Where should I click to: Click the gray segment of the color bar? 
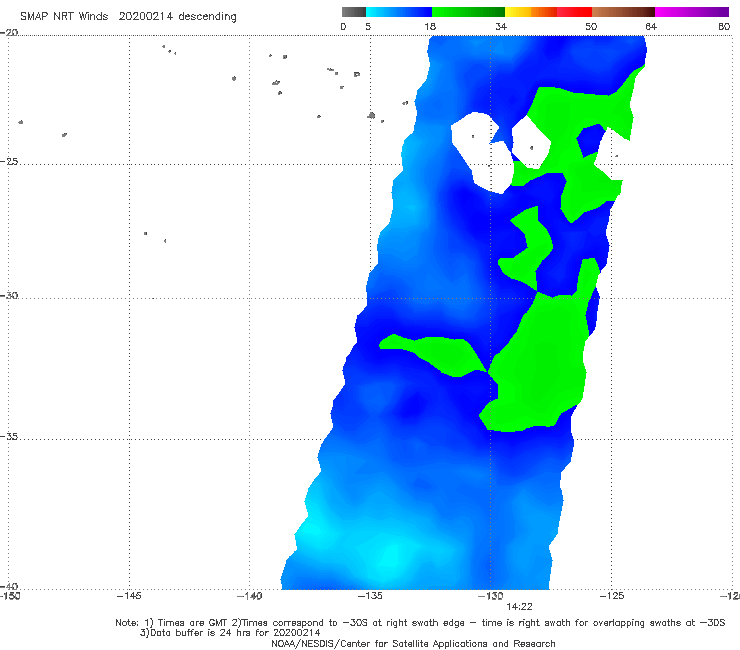[x=354, y=12]
